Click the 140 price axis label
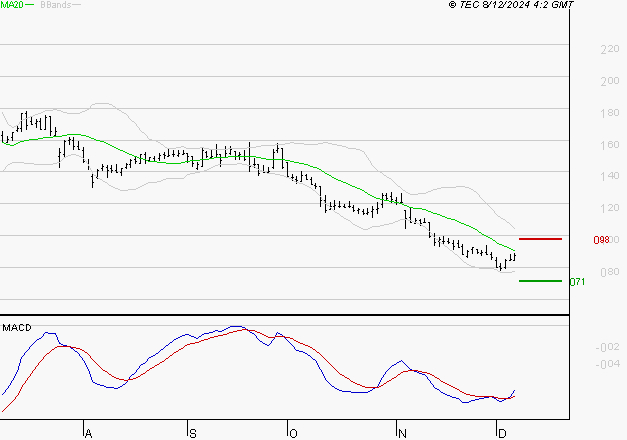The image size is (627, 440). coord(610,176)
